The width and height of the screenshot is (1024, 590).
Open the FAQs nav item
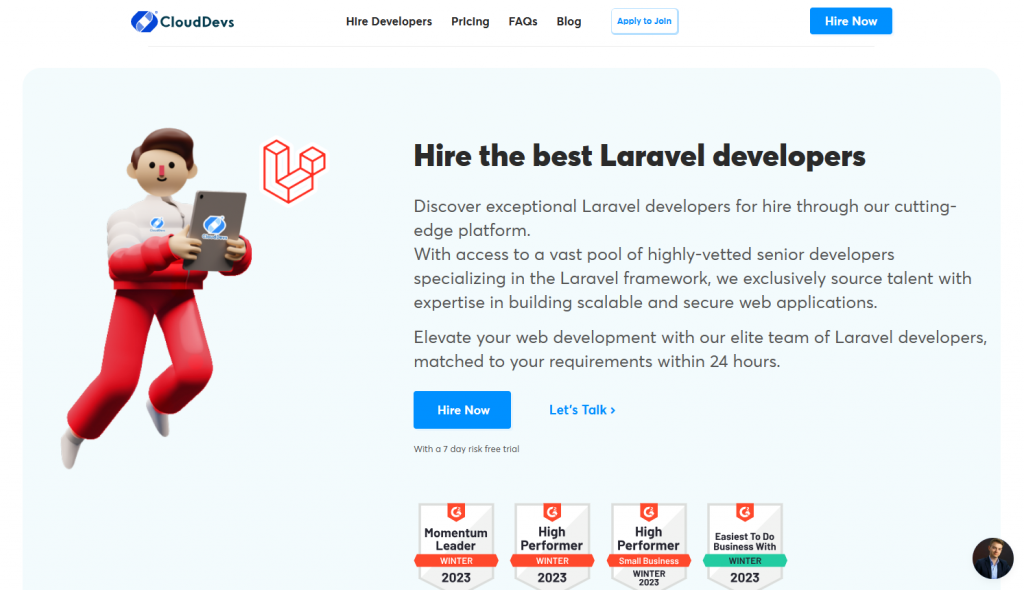[523, 21]
